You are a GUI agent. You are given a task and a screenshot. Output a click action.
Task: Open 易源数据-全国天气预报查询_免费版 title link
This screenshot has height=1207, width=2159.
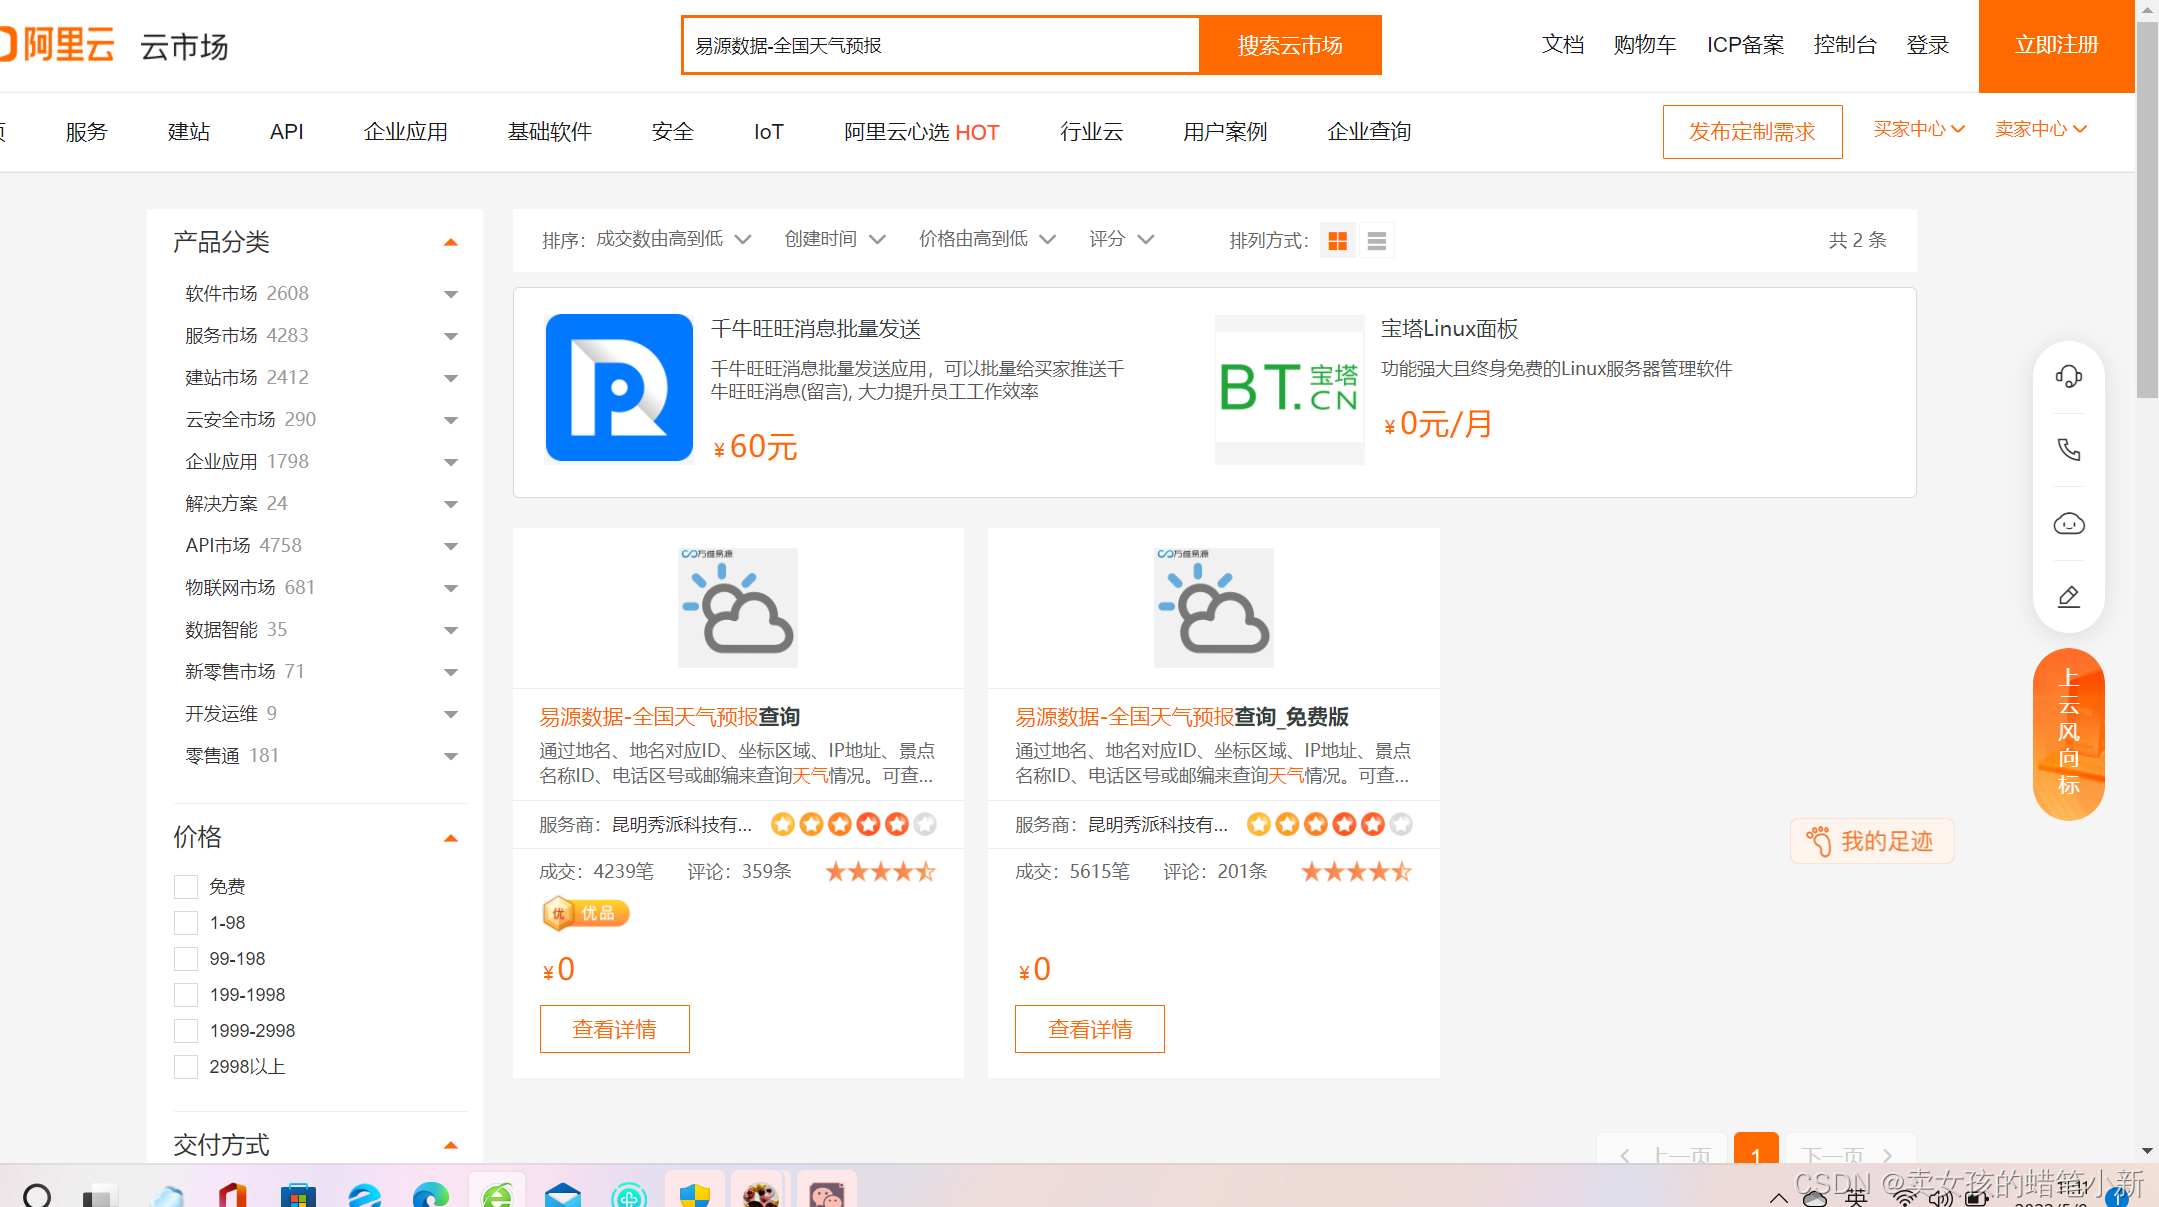(1181, 717)
